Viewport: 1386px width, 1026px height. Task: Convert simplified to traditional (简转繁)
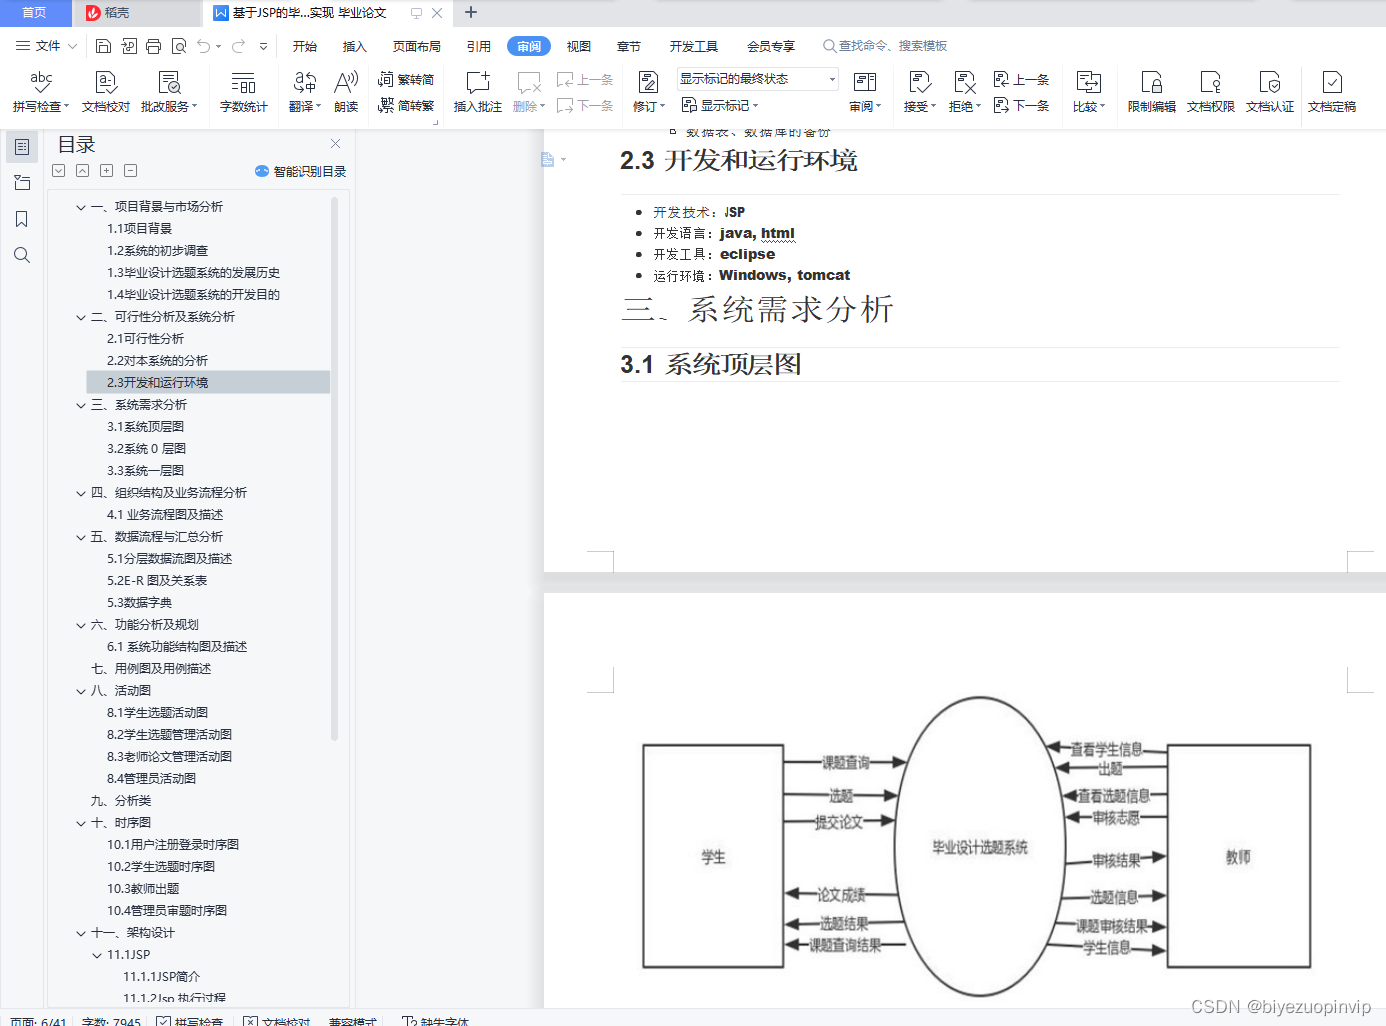point(406,105)
